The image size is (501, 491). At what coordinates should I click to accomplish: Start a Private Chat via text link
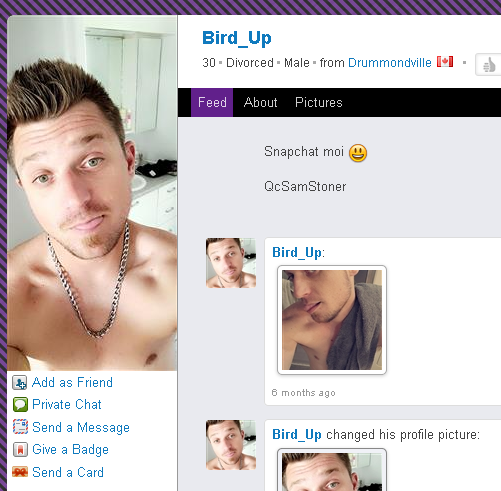67,405
